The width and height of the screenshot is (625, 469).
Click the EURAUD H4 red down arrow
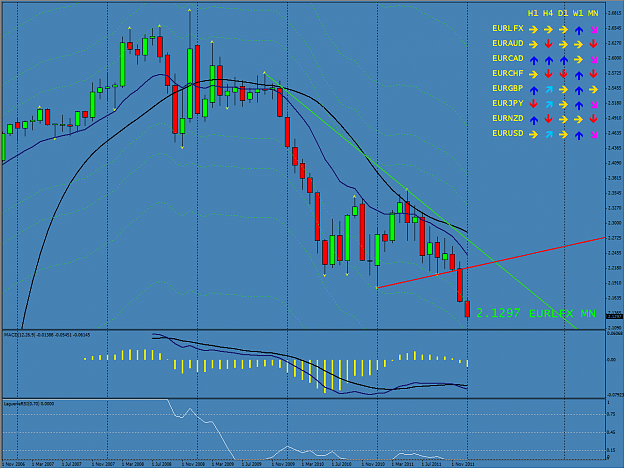point(548,44)
